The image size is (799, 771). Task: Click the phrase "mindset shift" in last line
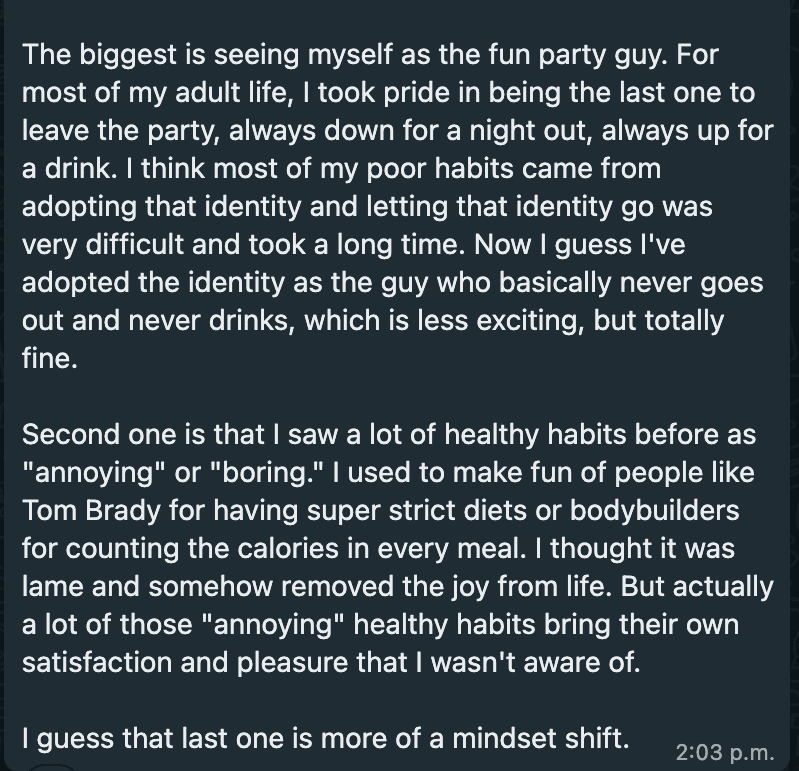(541, 738)
